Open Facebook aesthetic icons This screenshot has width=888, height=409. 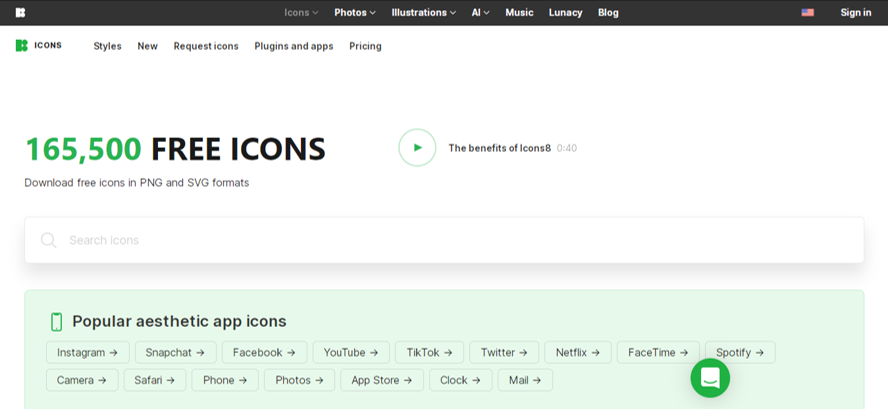coord(264,352)
